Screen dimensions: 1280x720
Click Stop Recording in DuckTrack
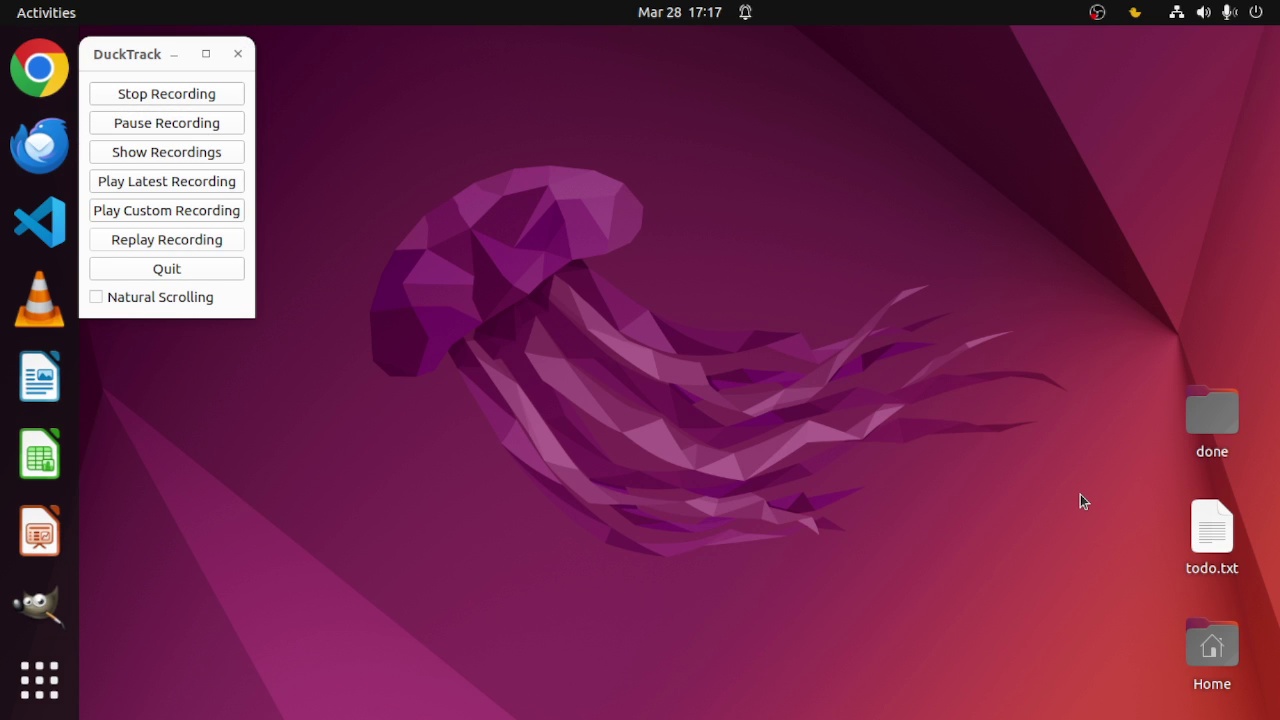pyautogui.click(x=167, y=94)
